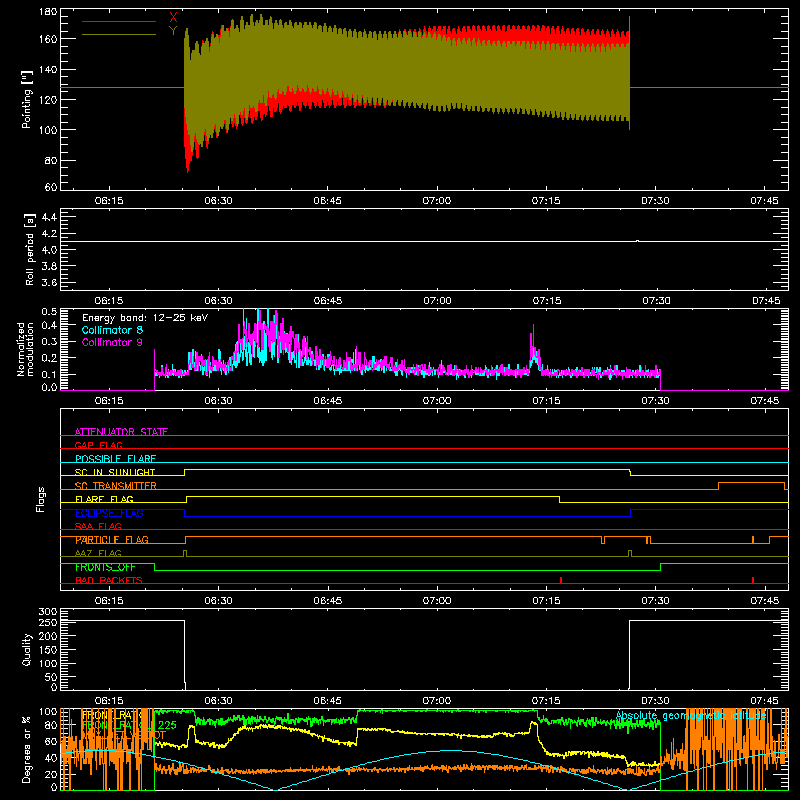Click the olive Y legend line sample
This screenshot has width=800, height=800.
click(x=119, y=35)
